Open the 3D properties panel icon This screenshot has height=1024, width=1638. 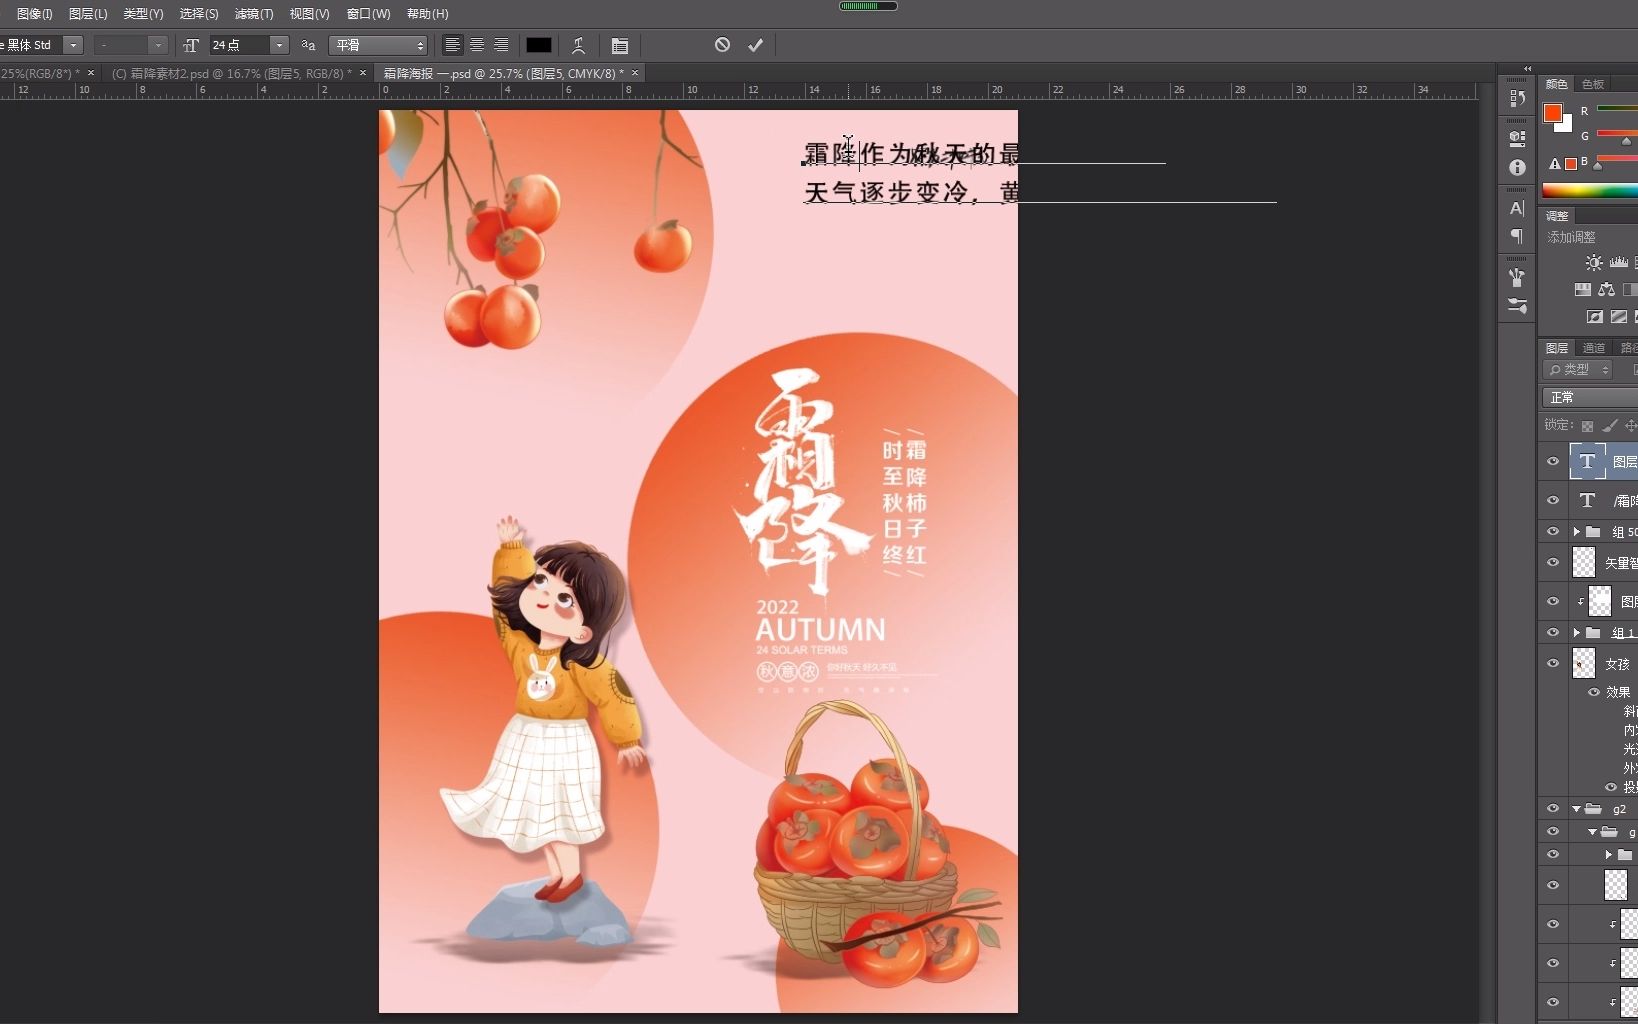(x=1517, y=138)
